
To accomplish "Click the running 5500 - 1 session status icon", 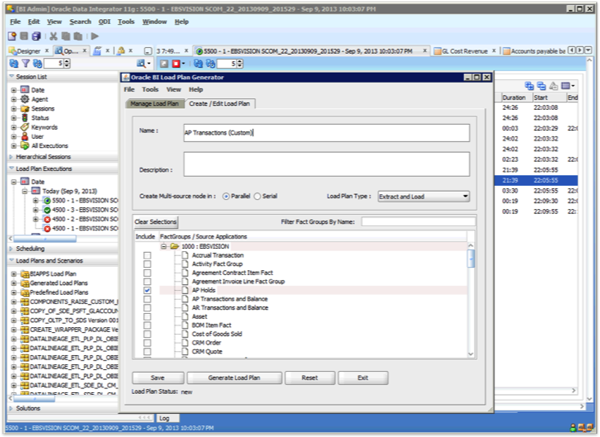I will click(x=47, y=201).
